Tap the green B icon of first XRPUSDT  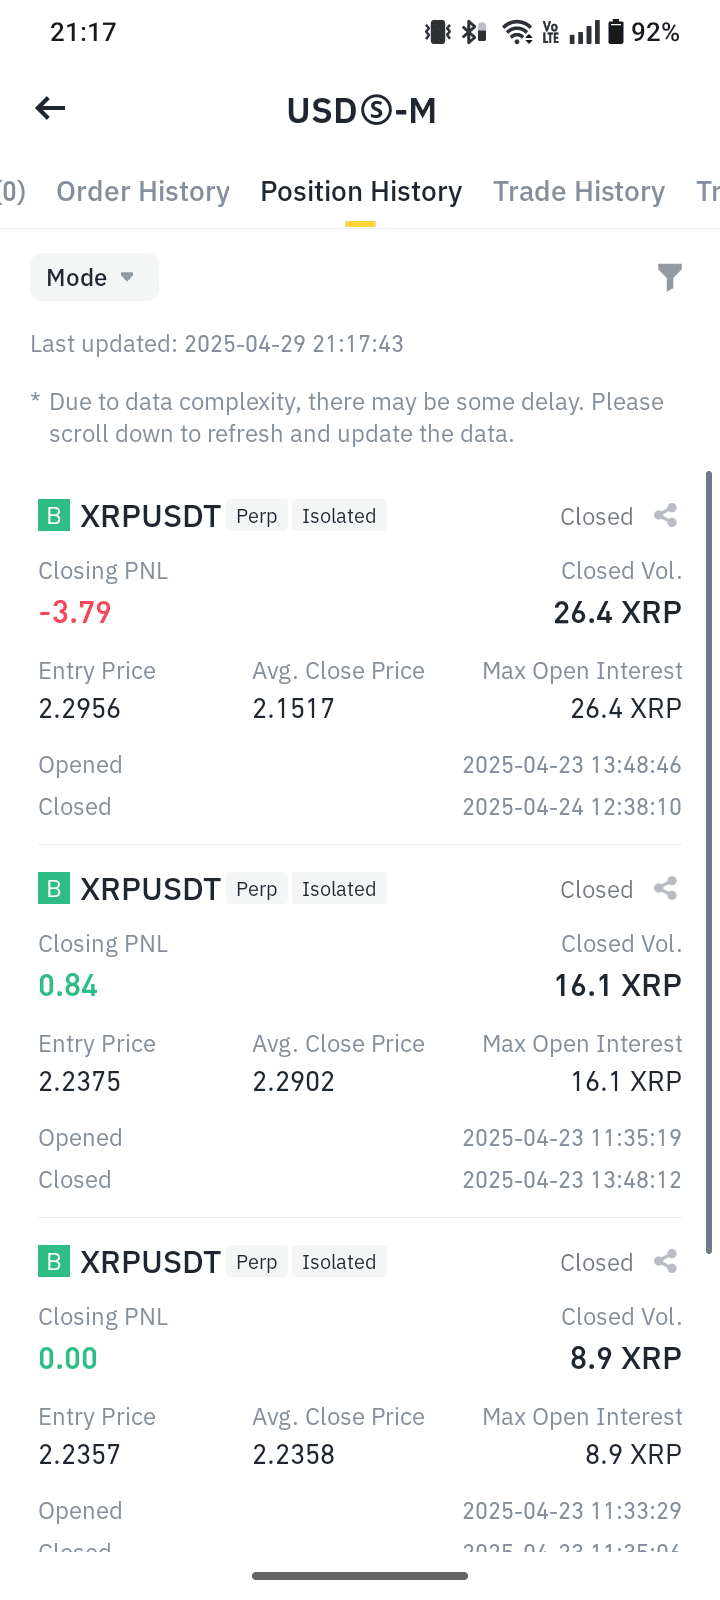point(54,516)
